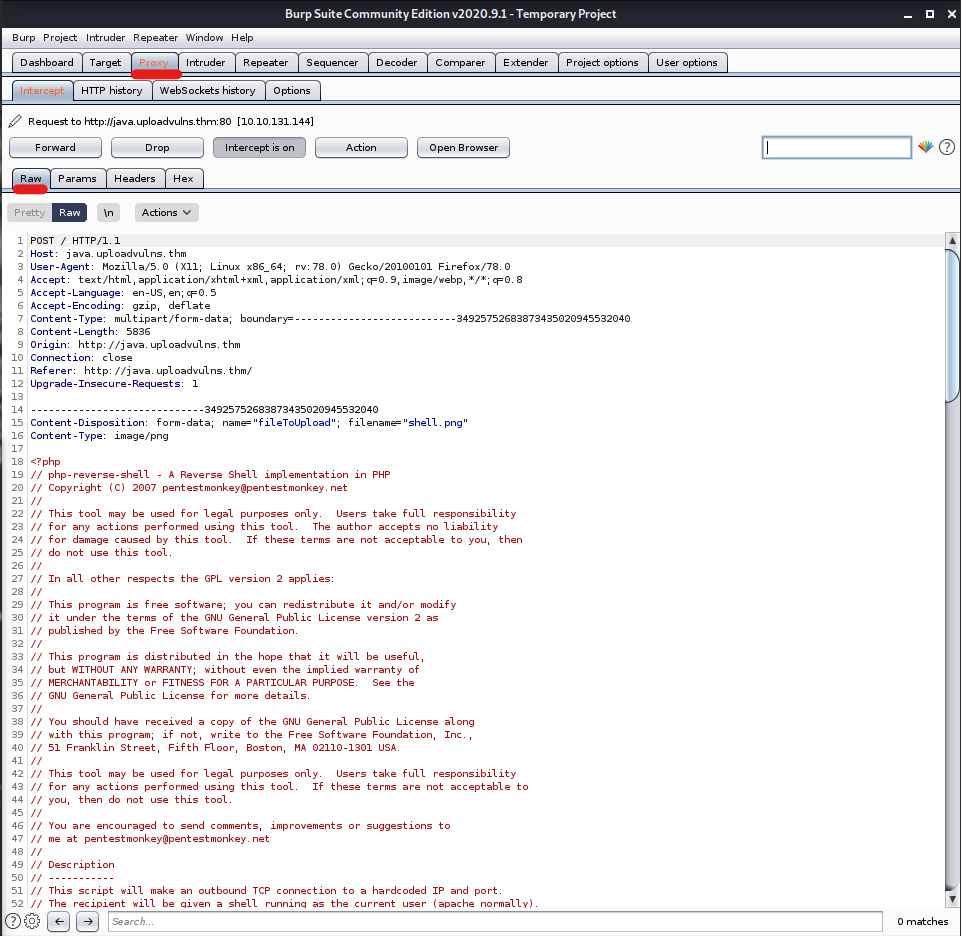Open the Project menu
The height and width of the screenshot is (936, 961).
click(x=60, y=37)
